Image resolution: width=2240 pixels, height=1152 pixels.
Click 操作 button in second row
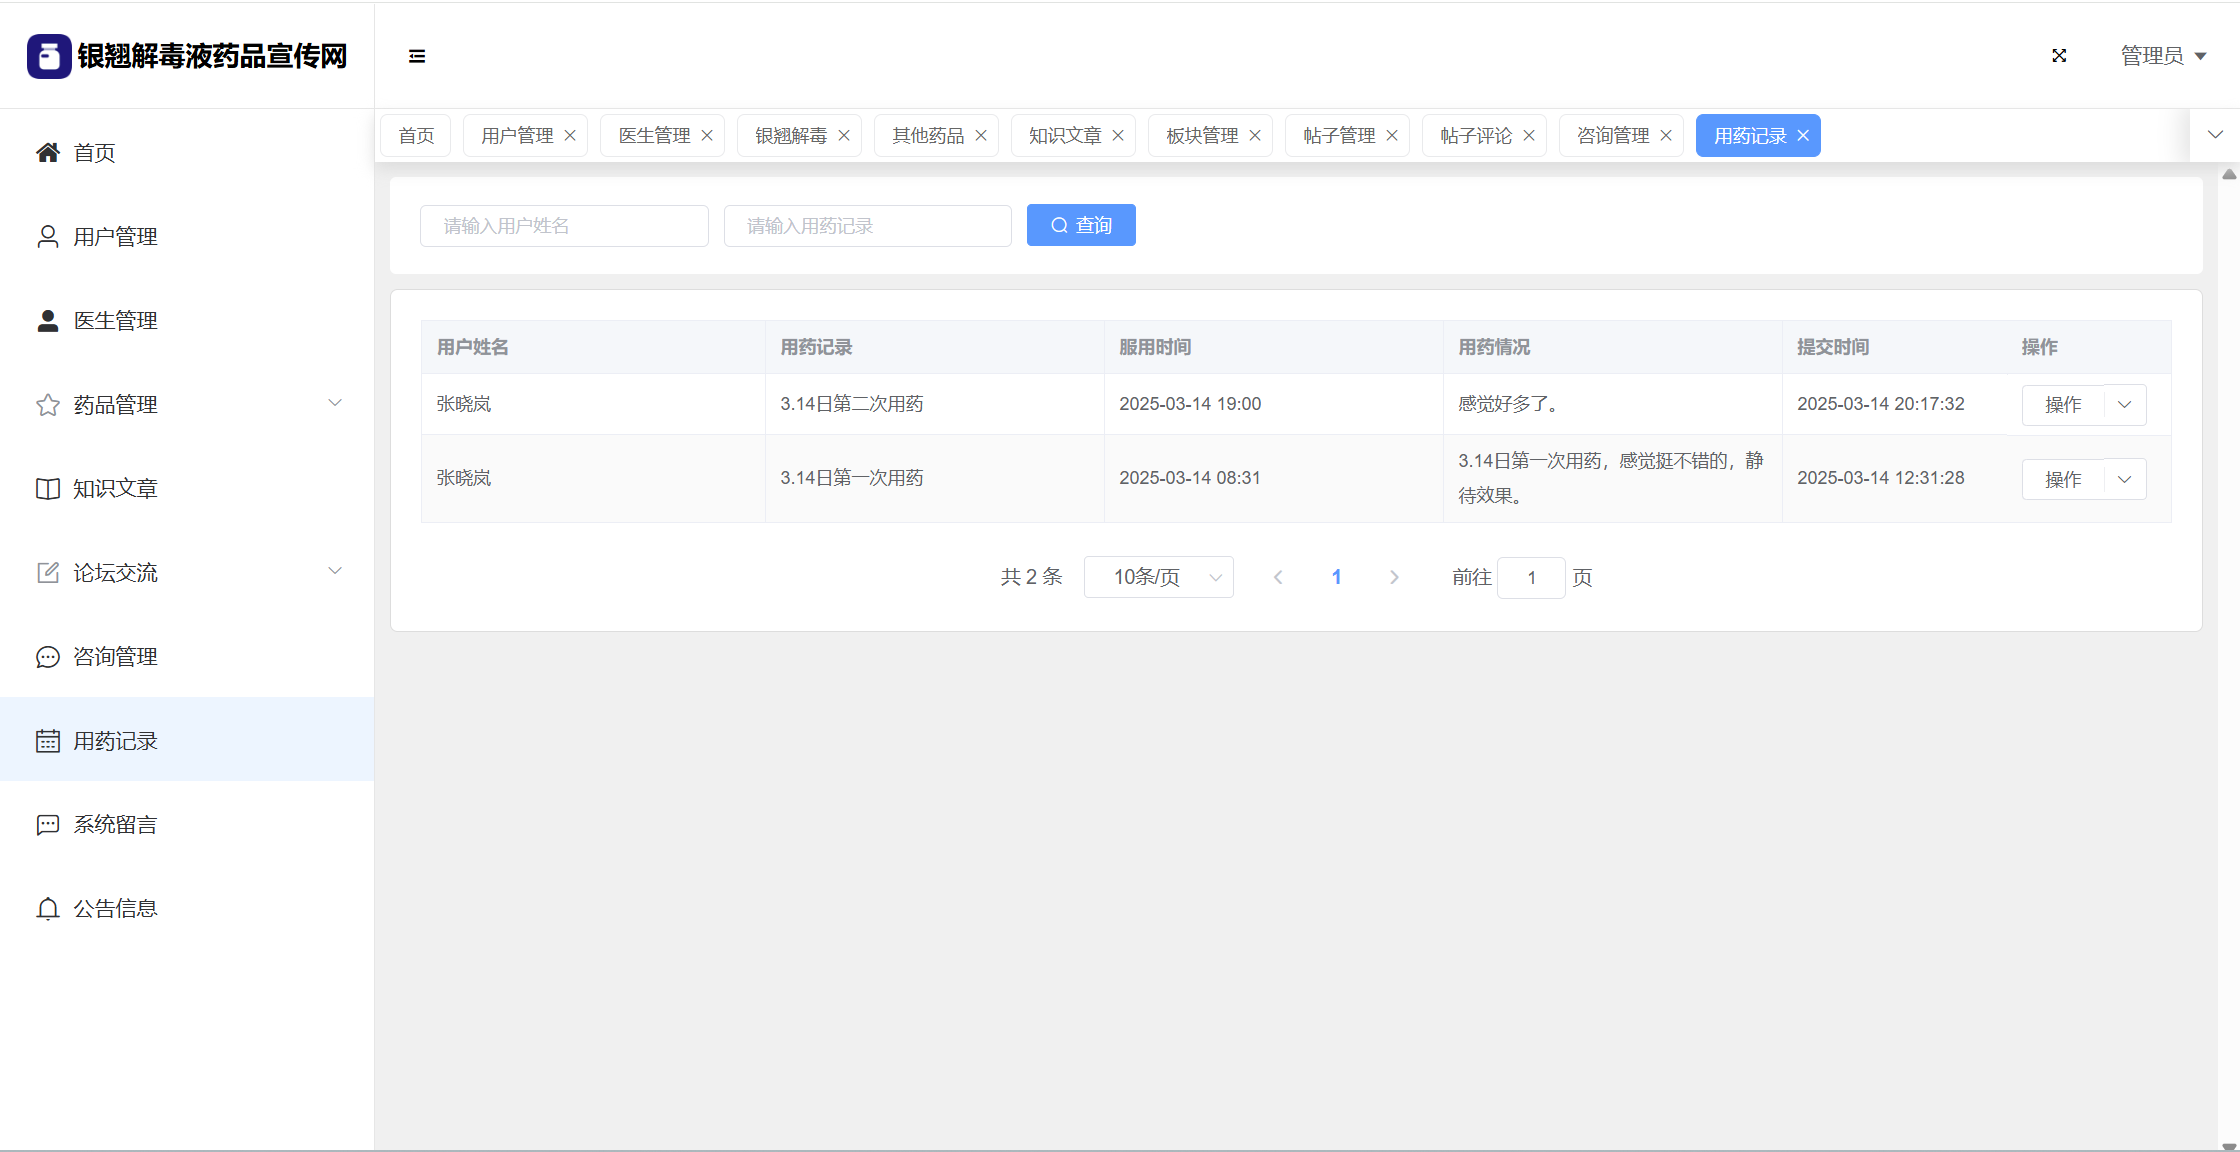click(2062, 480)
